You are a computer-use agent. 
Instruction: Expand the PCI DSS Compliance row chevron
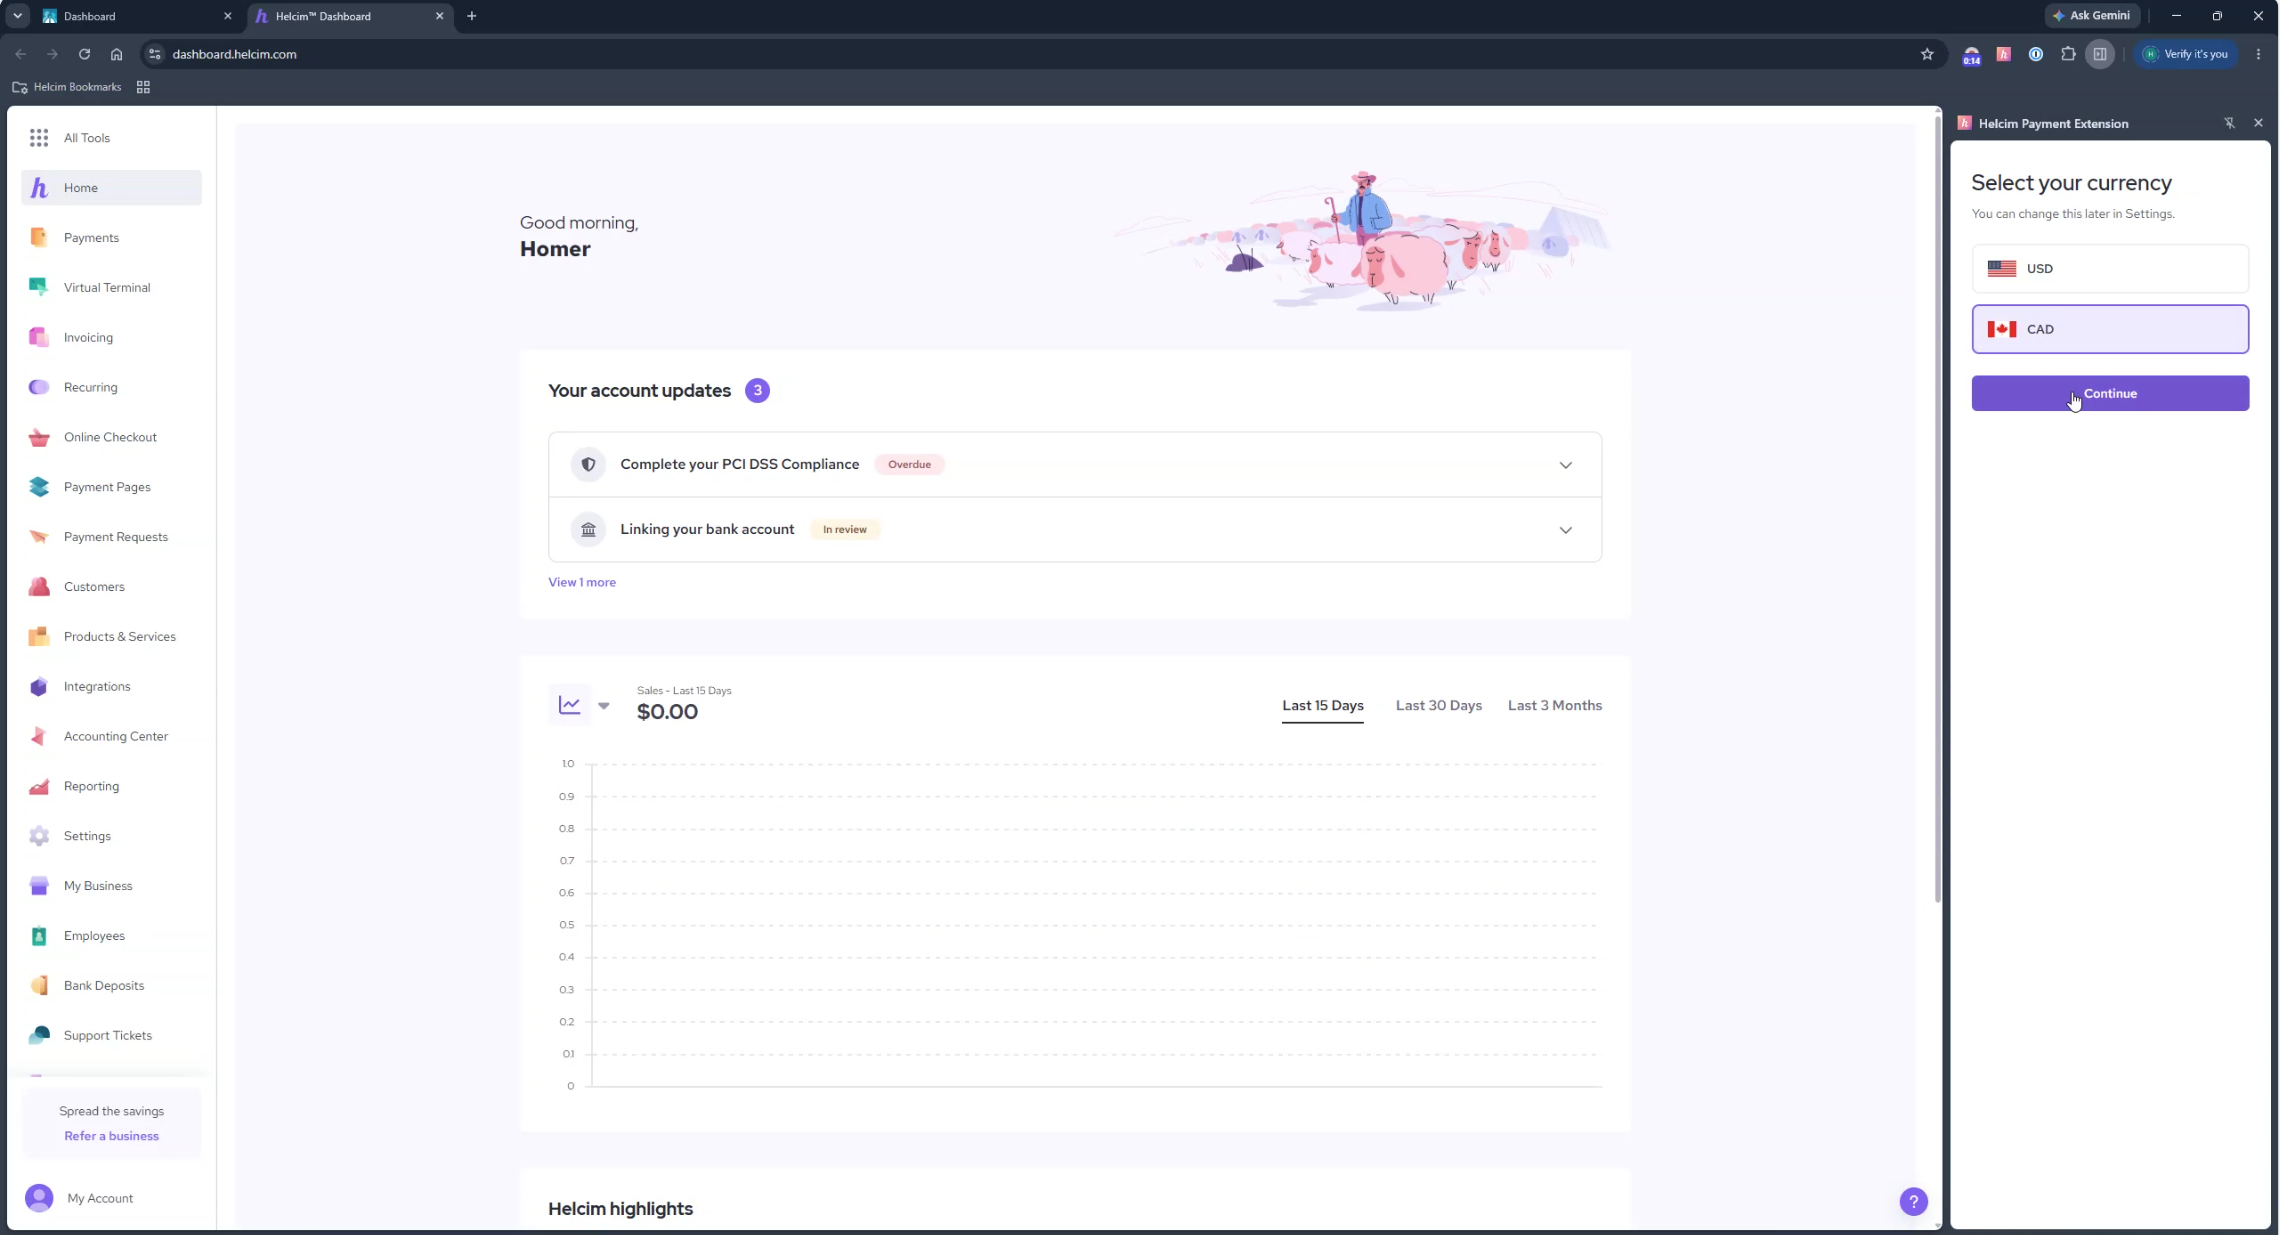click(1565, 465)
